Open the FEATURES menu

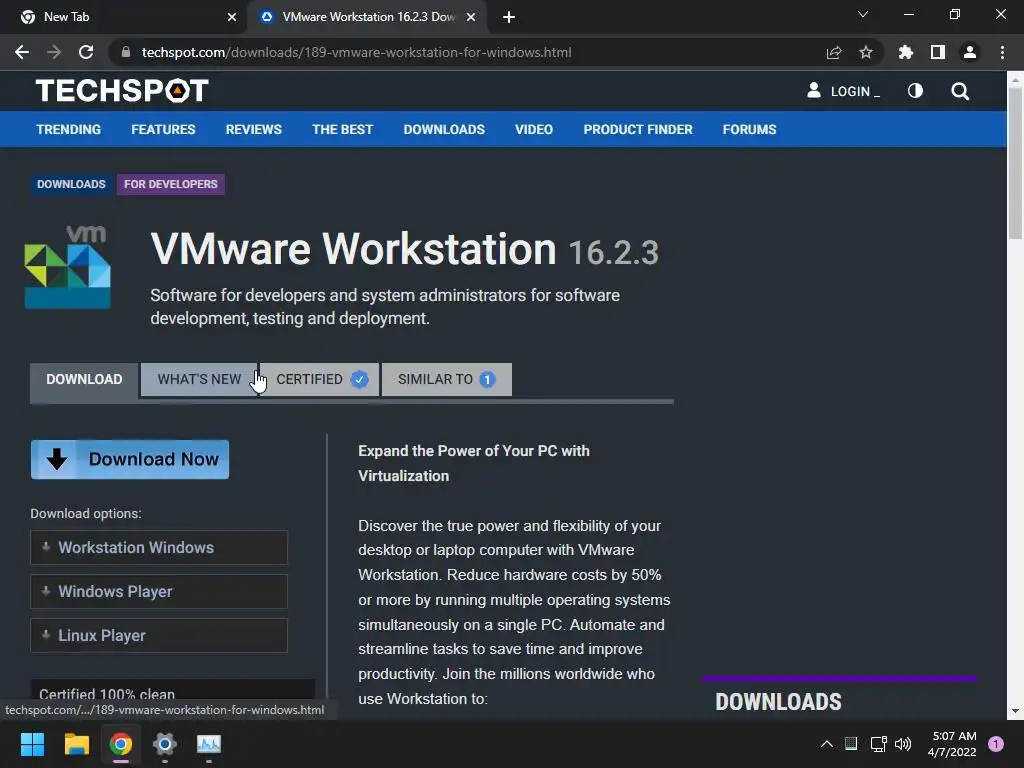tap(163, 129)
